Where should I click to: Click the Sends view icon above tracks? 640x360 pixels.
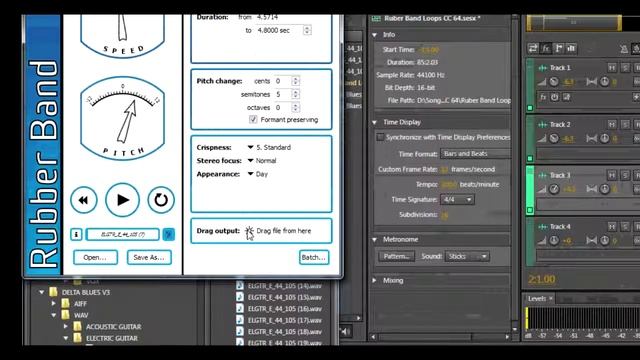(559, 49)
